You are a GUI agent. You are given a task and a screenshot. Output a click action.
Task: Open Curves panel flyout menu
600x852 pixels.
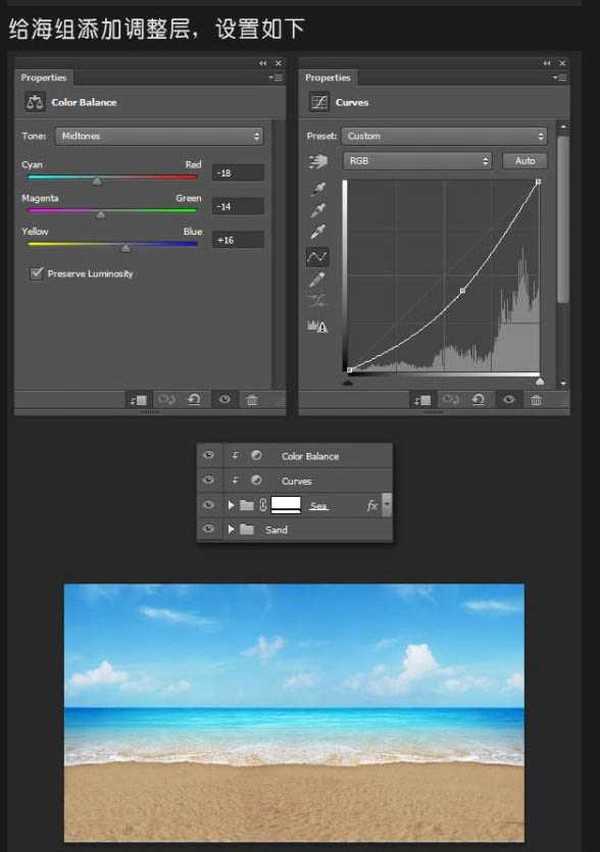pos(560,78)
